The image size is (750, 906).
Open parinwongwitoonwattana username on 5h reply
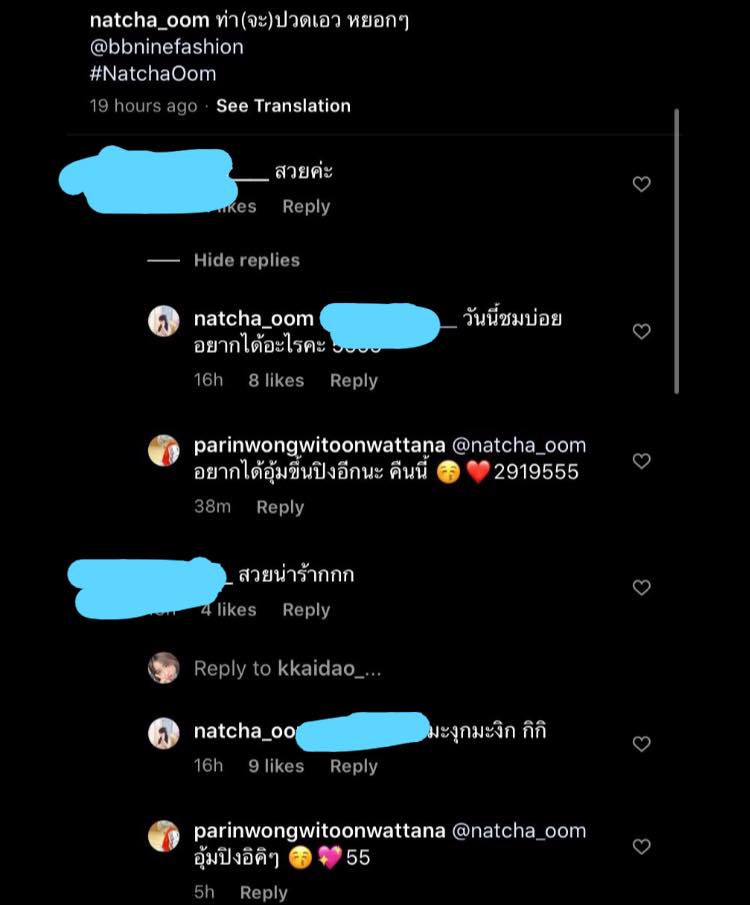pyautogui.click(x=320, y=830)
